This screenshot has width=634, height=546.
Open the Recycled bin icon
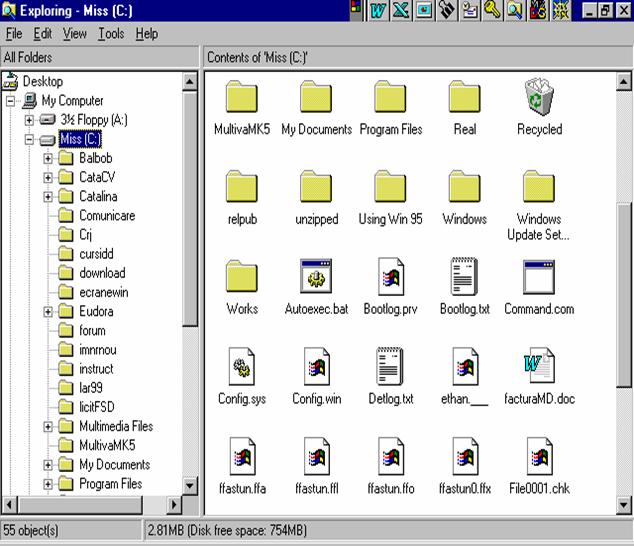(x=539, y=99)
